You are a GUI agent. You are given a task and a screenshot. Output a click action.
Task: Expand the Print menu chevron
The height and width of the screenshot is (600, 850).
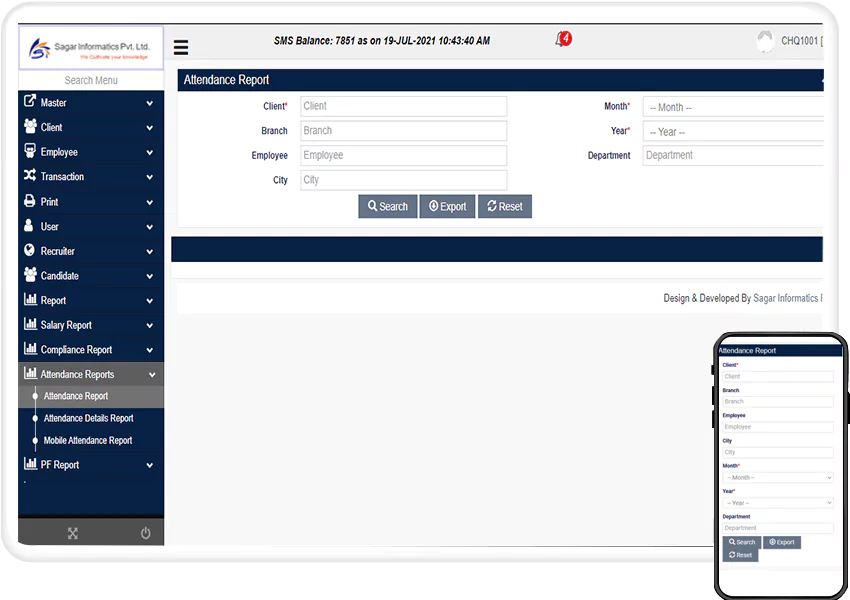click(150, 202)
